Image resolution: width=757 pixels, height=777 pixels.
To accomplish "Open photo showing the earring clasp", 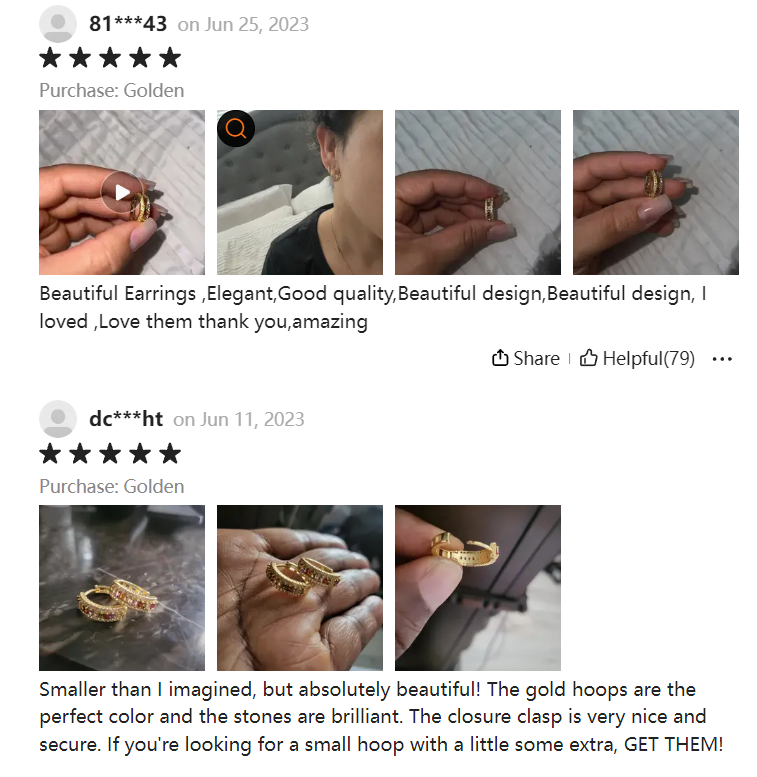I will click(x=478, y=588).
